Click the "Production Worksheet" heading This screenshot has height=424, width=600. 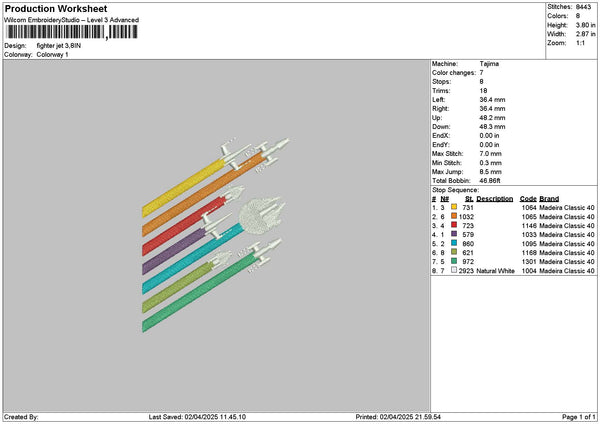[x=56, y=9]
